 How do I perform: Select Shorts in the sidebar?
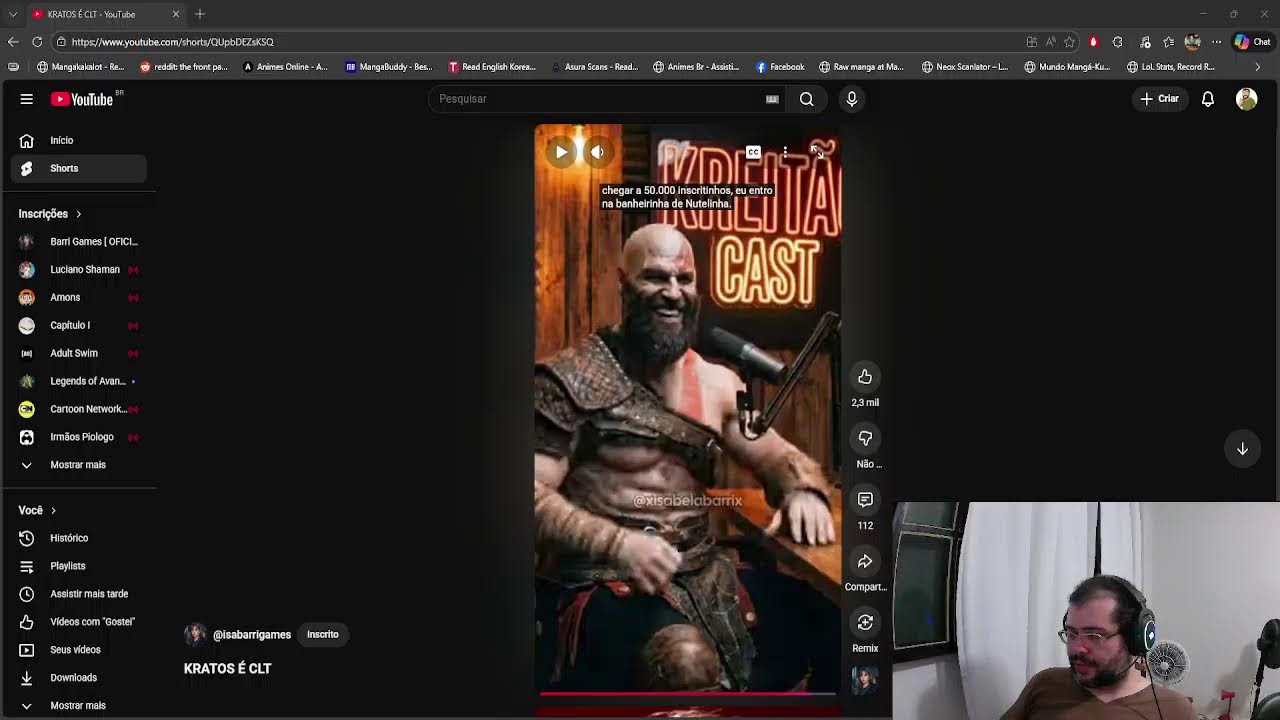(x=78, y=168)
